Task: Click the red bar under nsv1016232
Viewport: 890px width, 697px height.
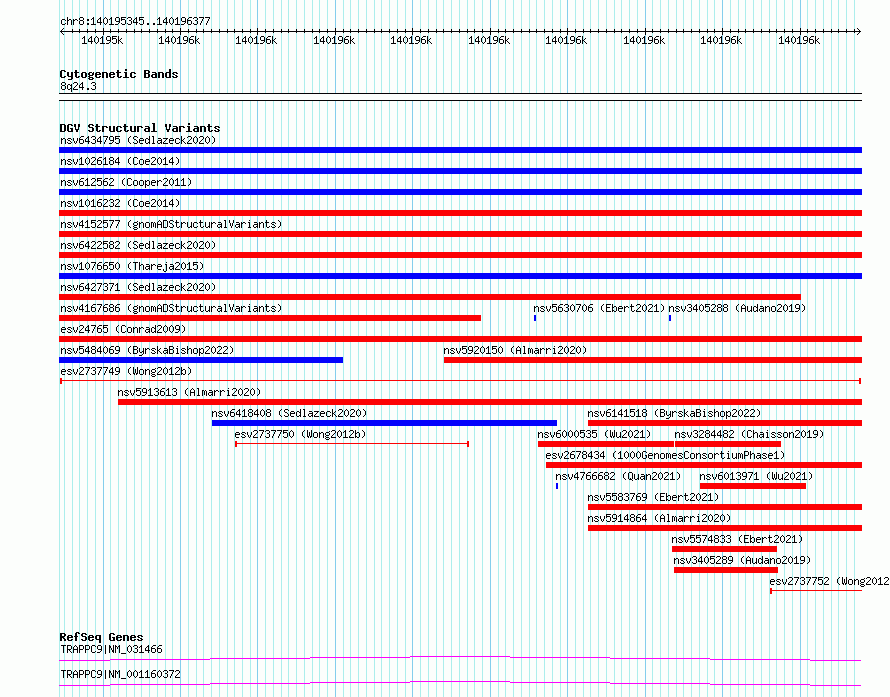Action: click(x=460, y=213)
